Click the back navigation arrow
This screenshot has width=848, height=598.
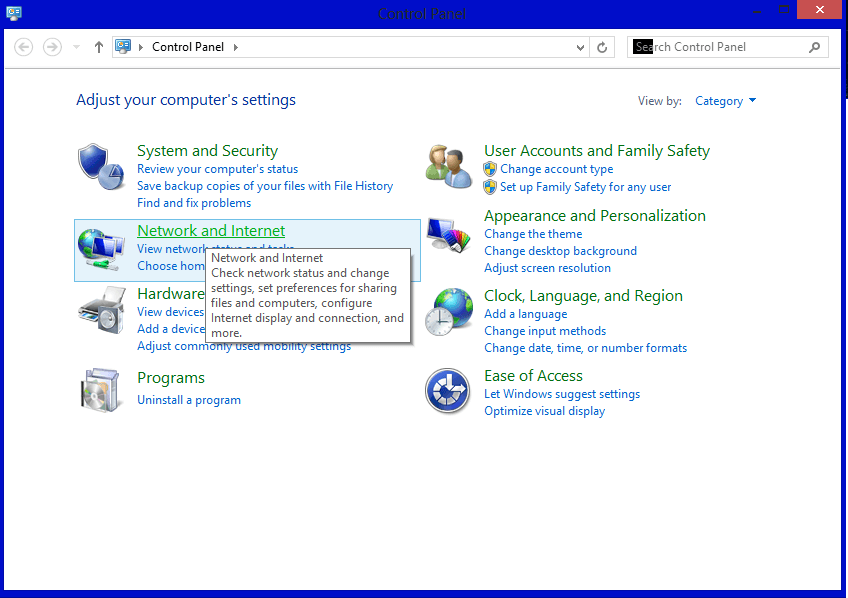(x=23, y=46)
